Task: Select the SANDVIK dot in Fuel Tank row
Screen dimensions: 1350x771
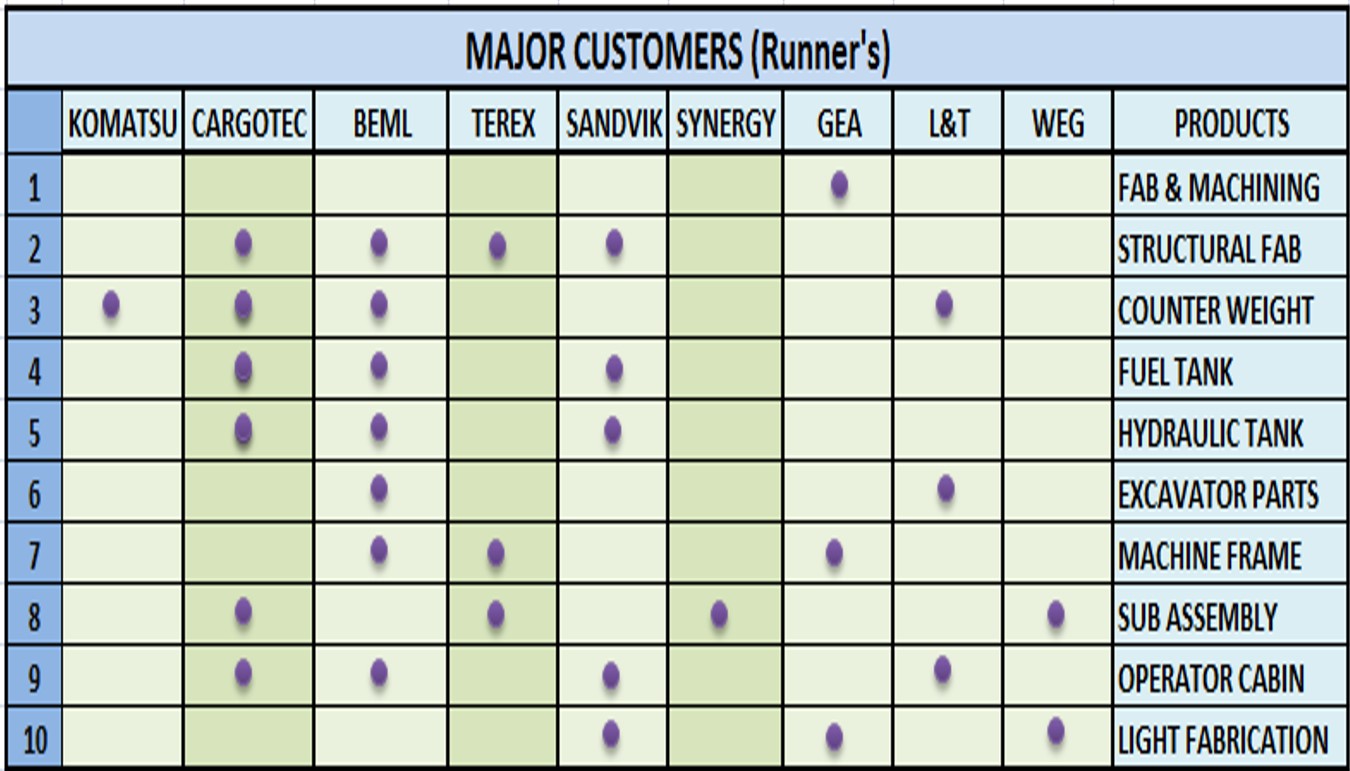Action: point(614,369)
